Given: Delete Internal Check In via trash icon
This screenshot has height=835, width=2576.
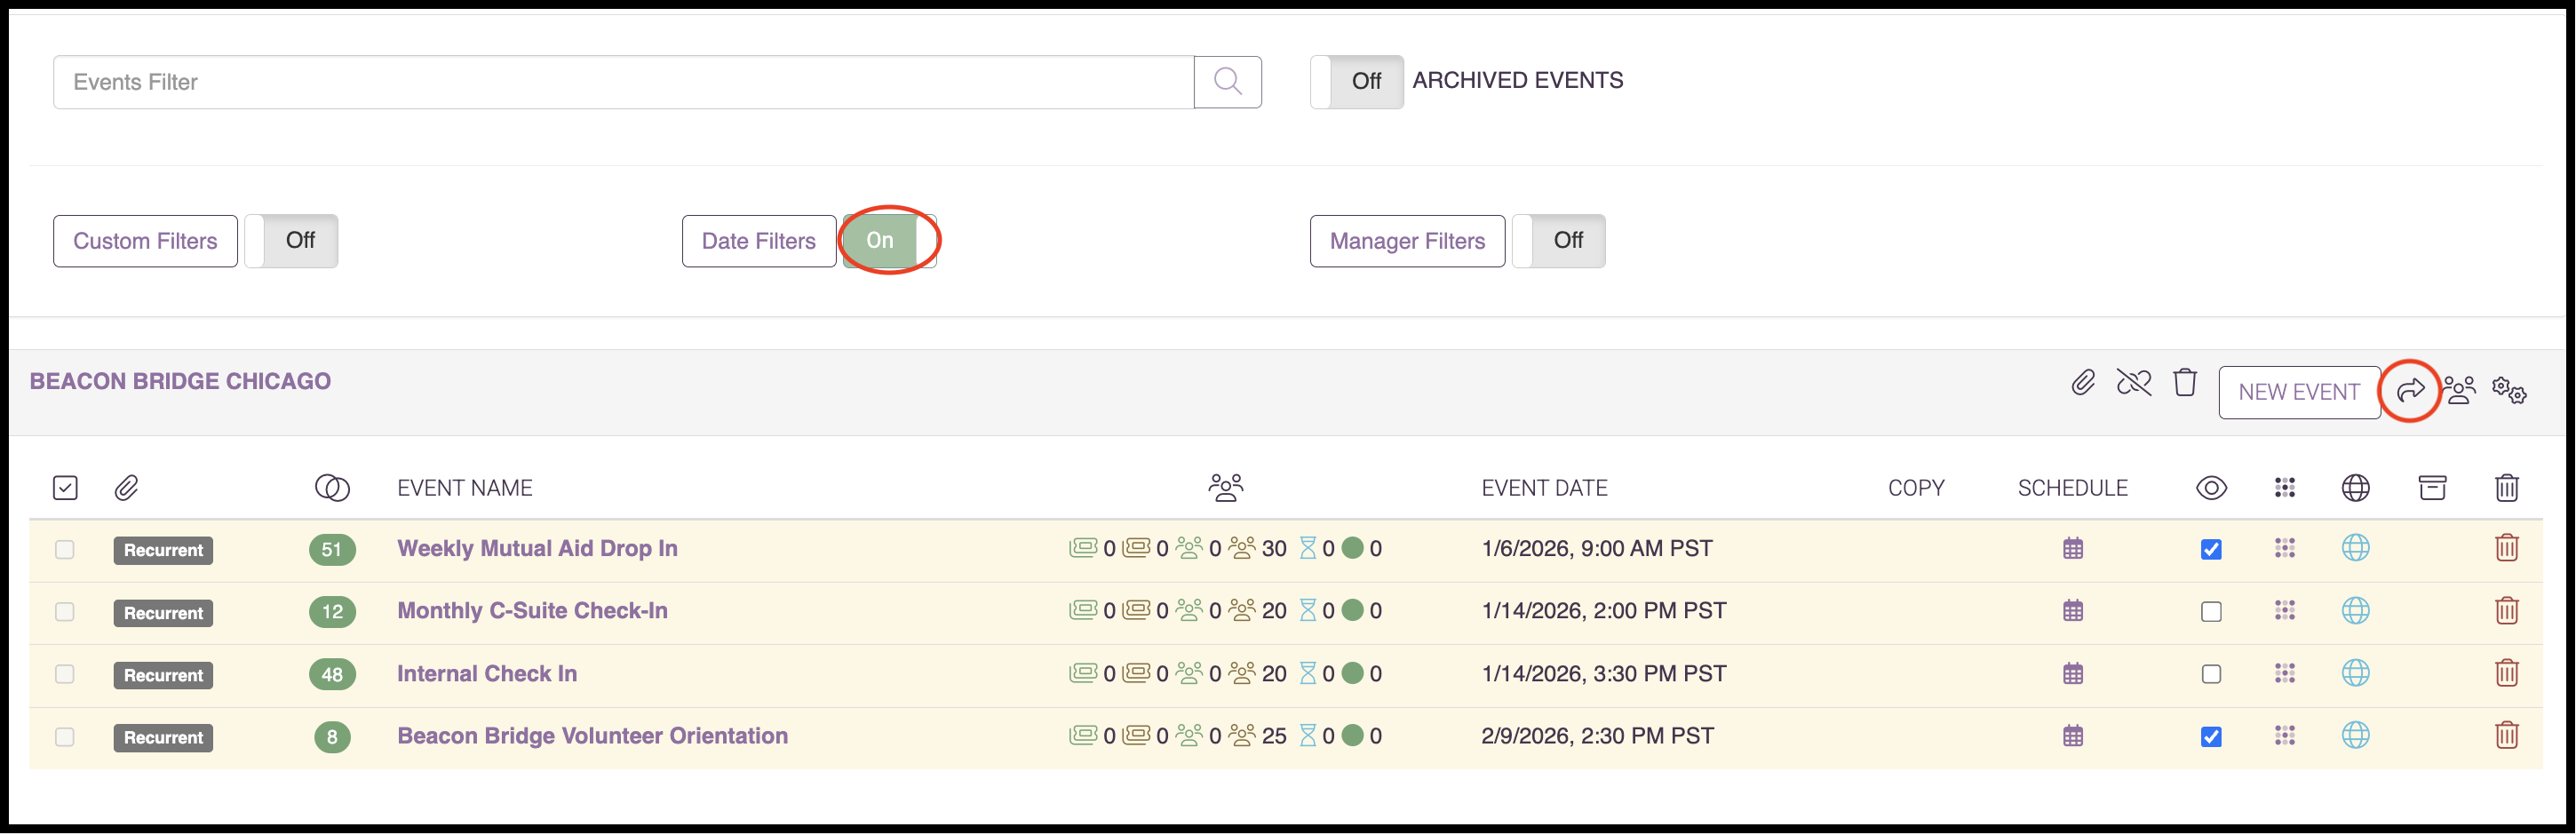Looking at the screenshot, I should 2506,674.
